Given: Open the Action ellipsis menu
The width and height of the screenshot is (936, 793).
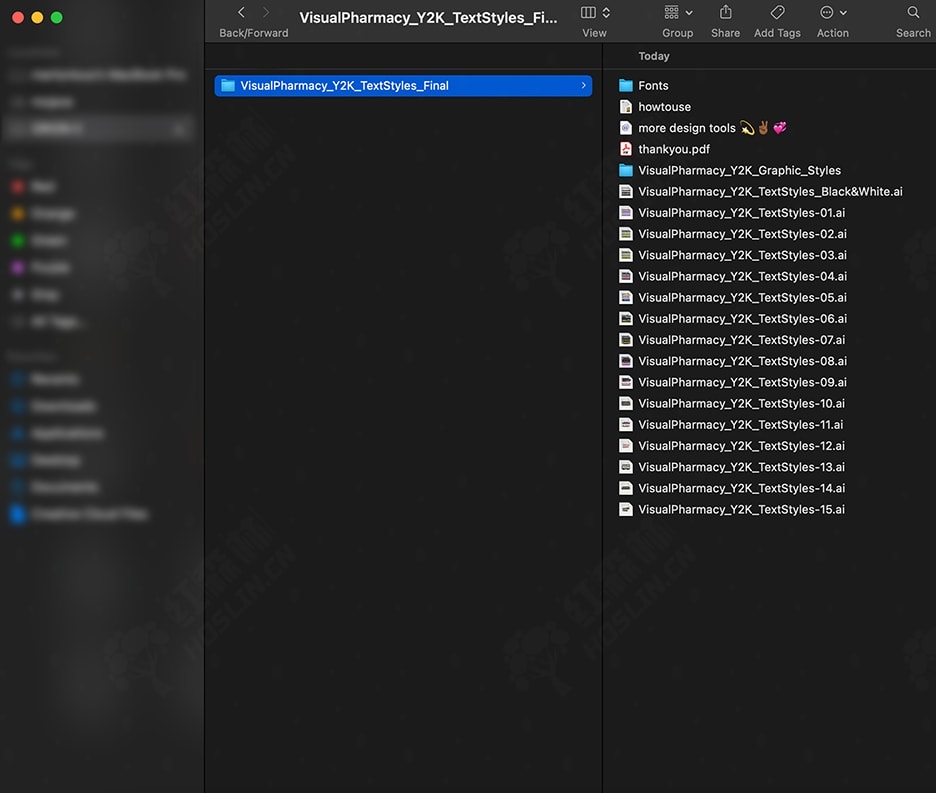Looking at the screenshot, I should [x=827, y=13].
